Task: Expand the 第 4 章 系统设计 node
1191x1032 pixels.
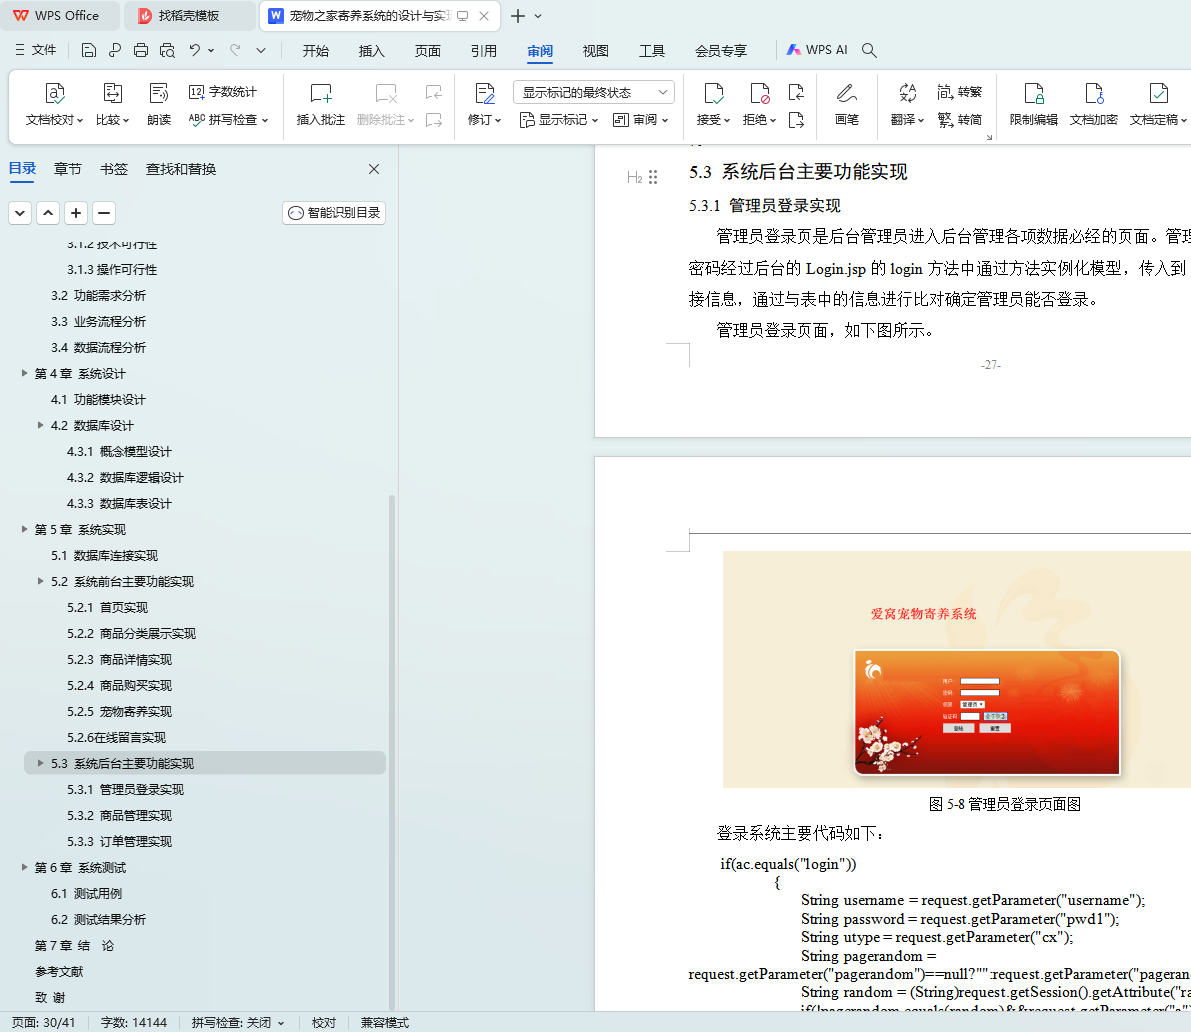Action: point(24,373)
